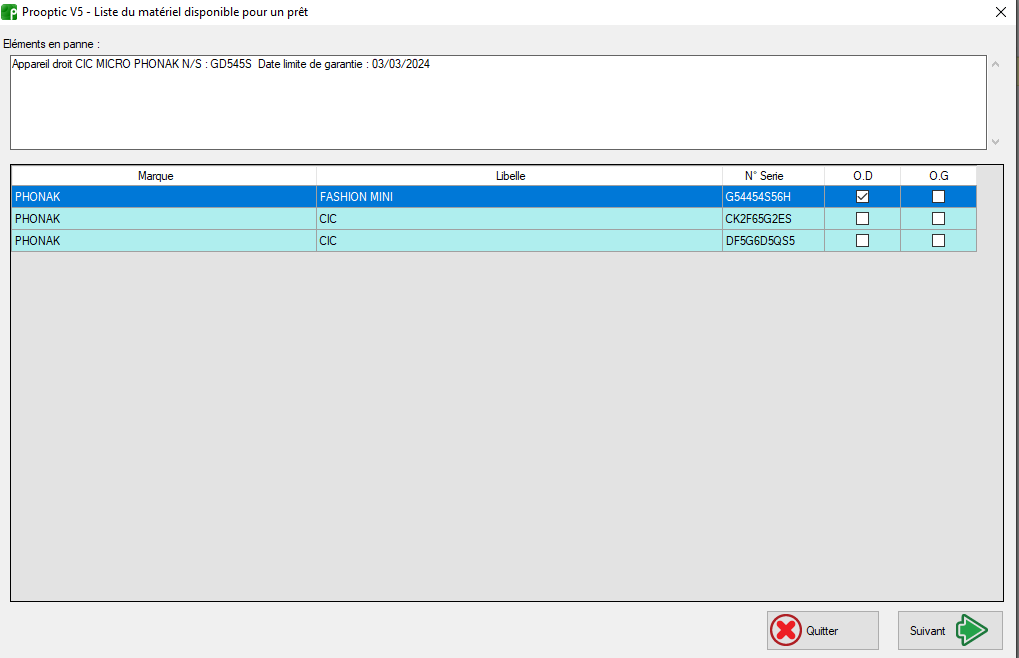Click the Appareil droit CIC MICRO PHONAK line
This screenshot has width=1019, height=658.
click(221, 64)
